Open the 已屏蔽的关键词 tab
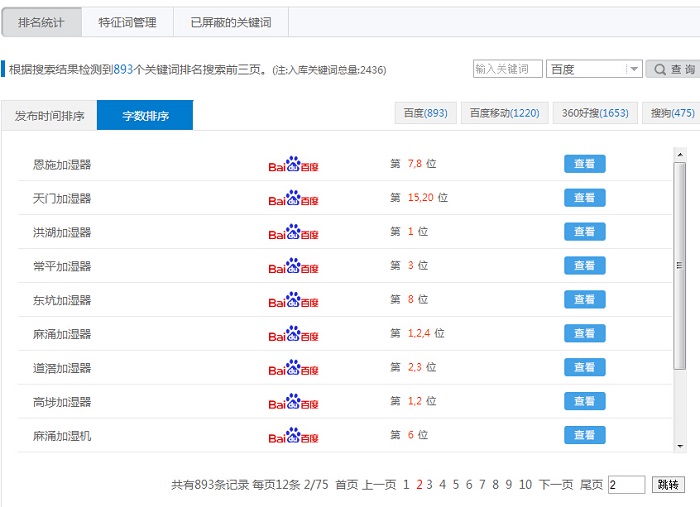This screenshot has width=700, height=507. [230, 22]
